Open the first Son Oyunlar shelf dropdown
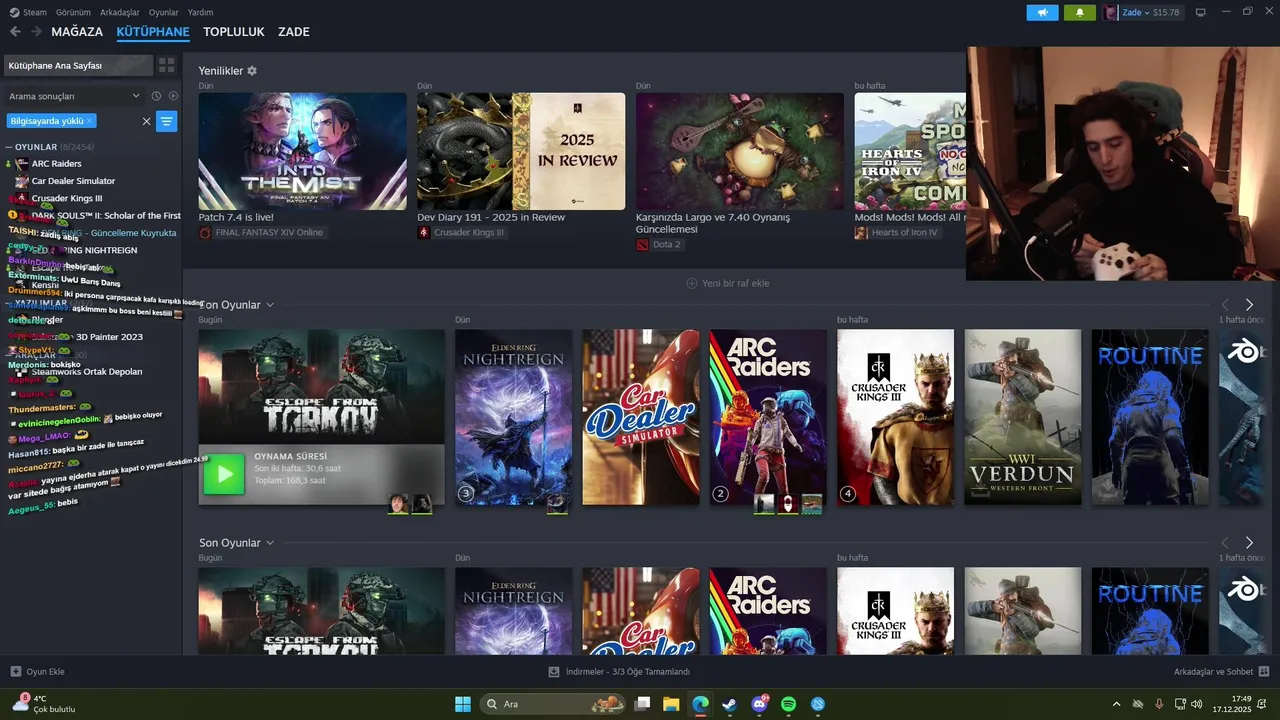 point(270,305)
